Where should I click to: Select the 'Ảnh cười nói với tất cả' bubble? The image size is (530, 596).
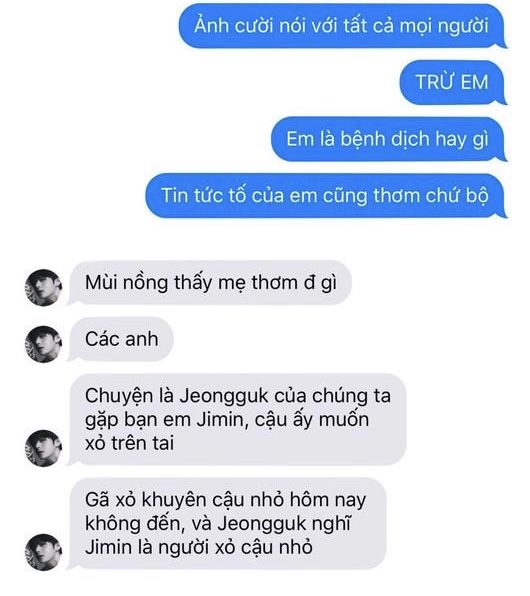[x=343, y=26]
